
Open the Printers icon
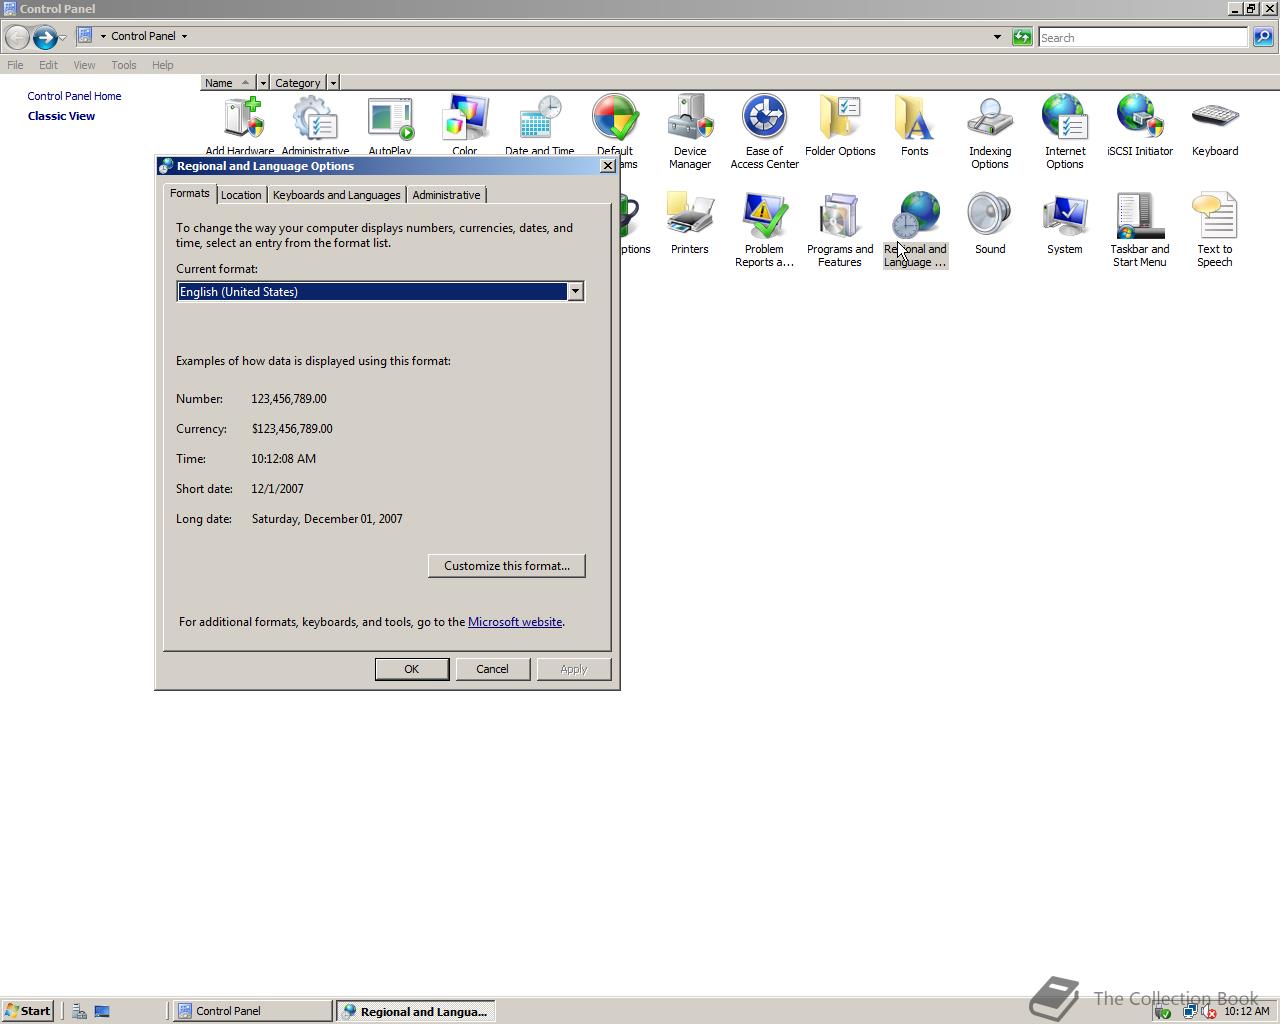[x=690, y=223]
